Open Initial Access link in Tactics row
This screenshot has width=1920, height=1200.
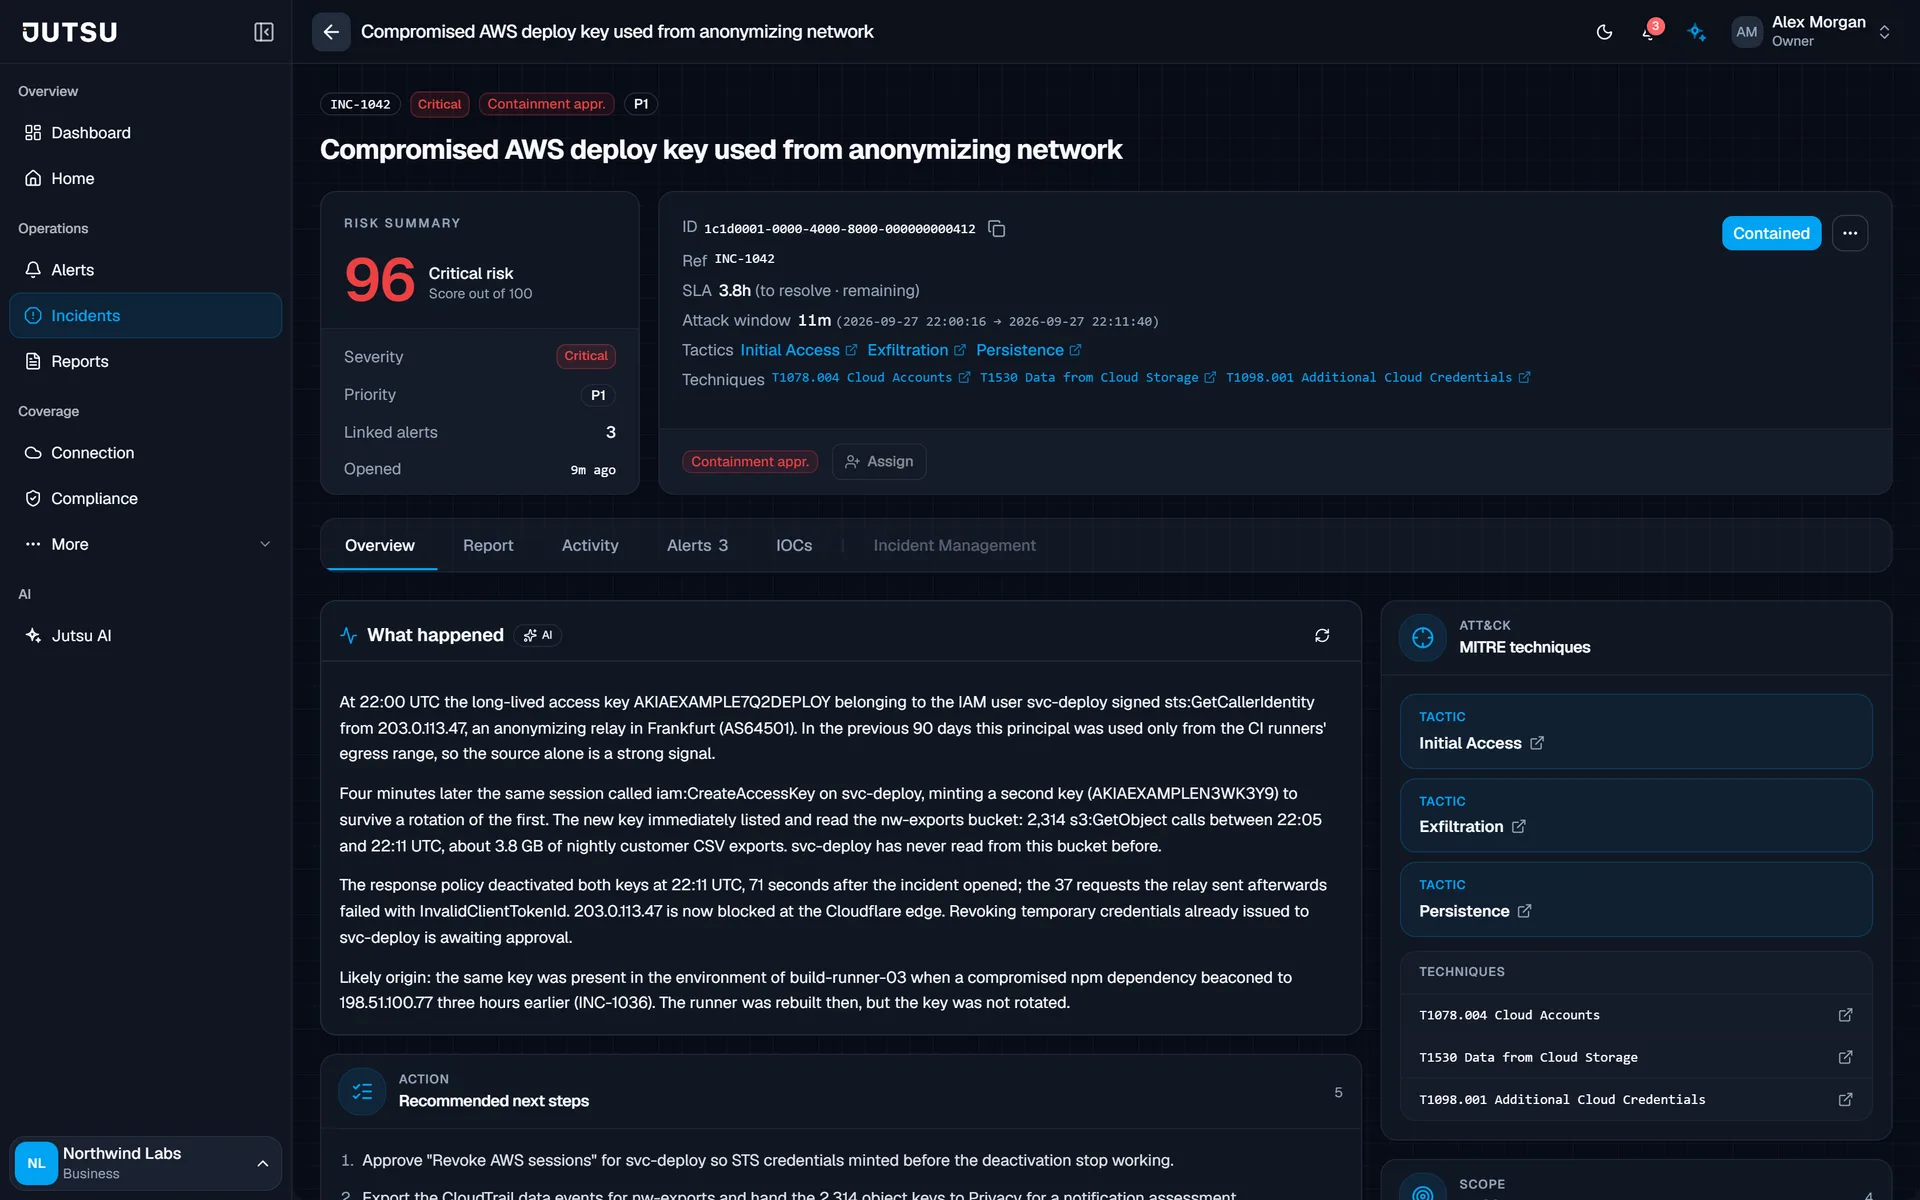798,350
